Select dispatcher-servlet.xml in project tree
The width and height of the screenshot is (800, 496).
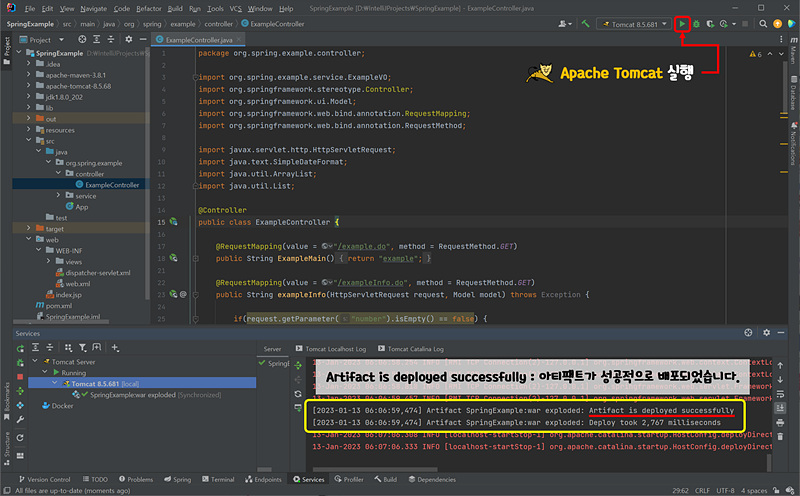(93, 272)
